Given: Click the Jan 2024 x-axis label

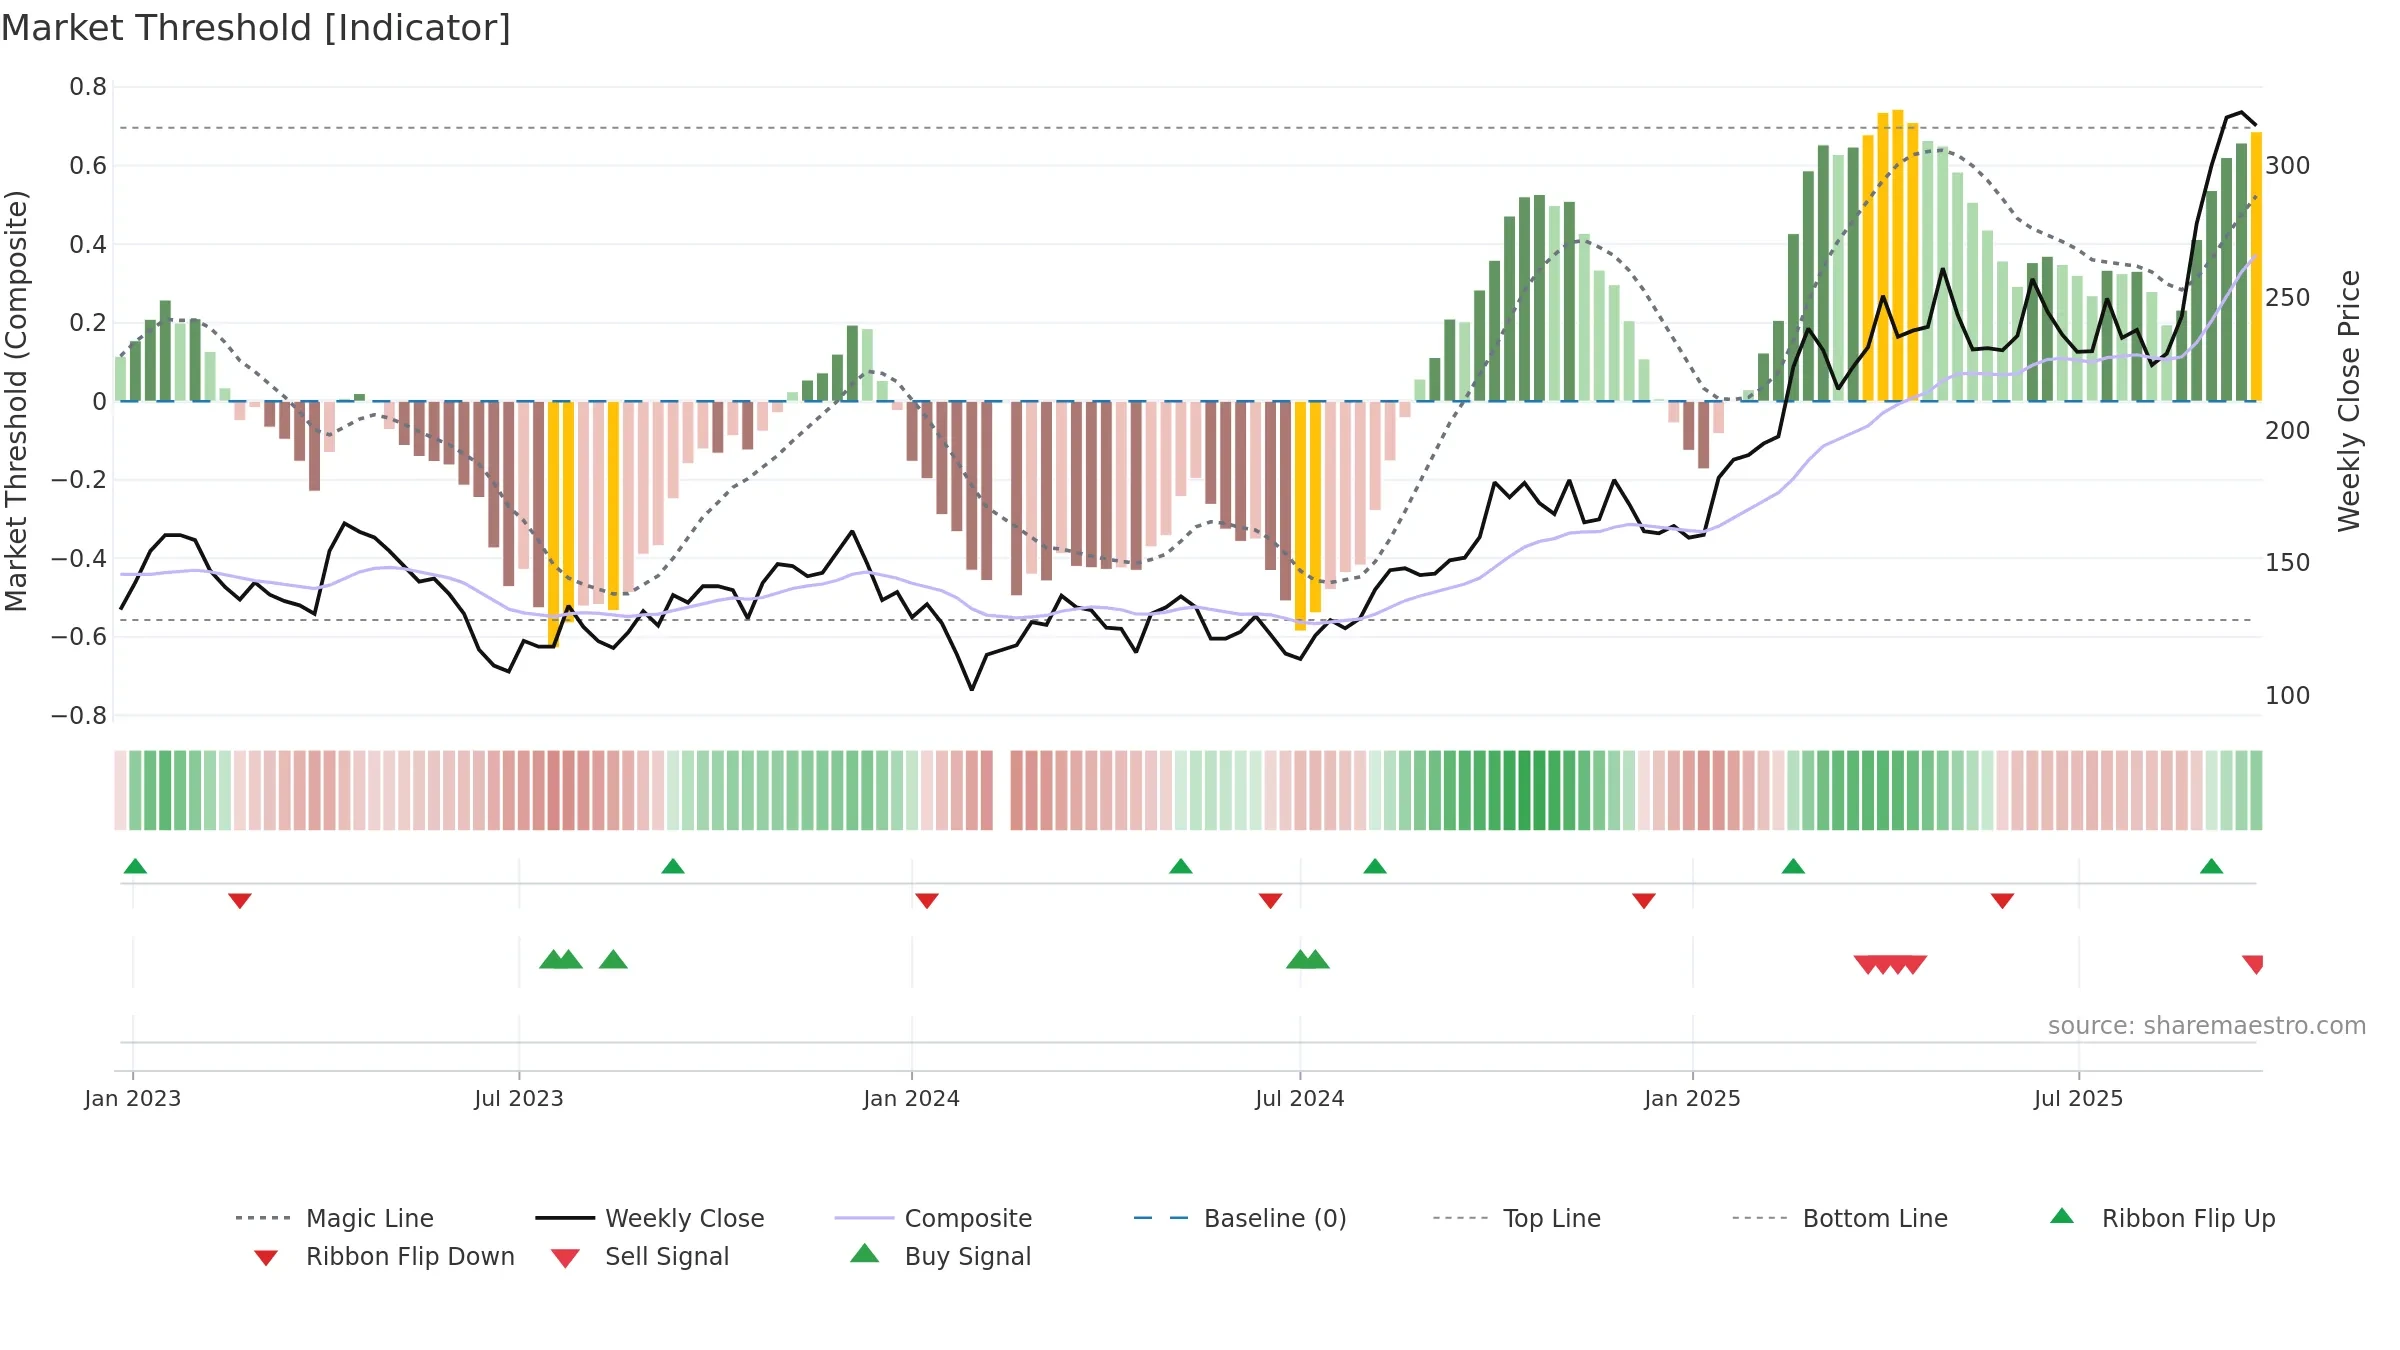Looking at the screenshot, I should 912,1099.
